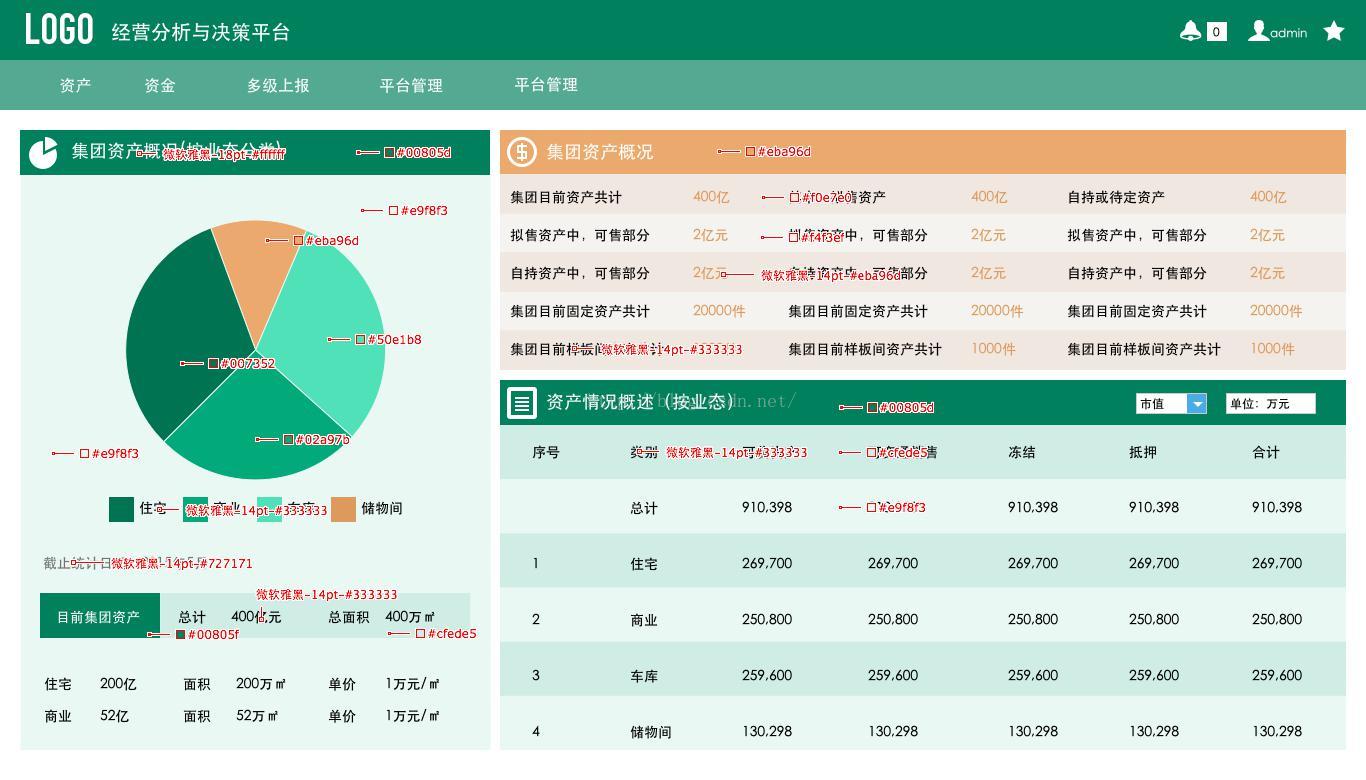Click the notification count badge showing 0
The height and width of the screenshot is (780, 1366).
click(x=1215, y=31)
